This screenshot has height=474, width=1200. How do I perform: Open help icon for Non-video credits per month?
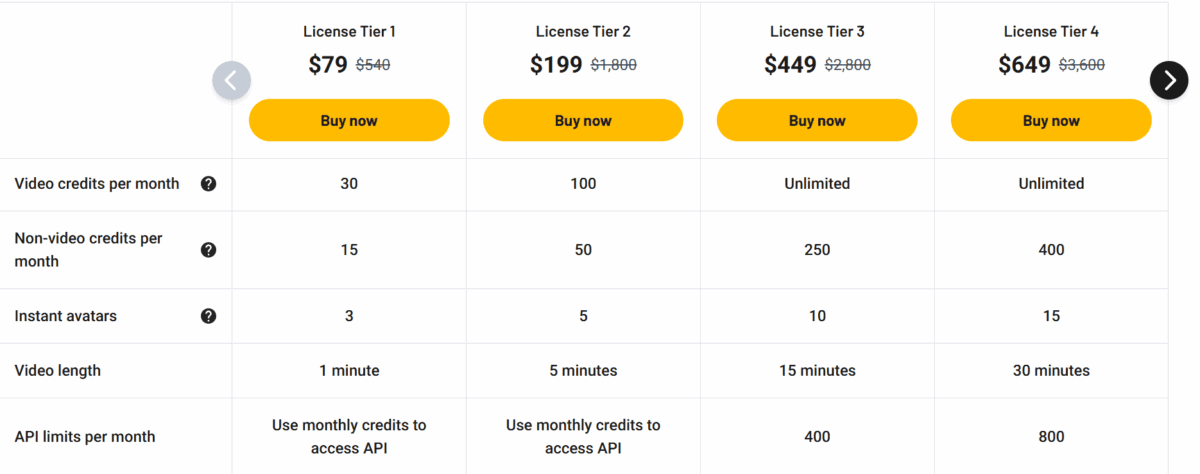(208, 250)
